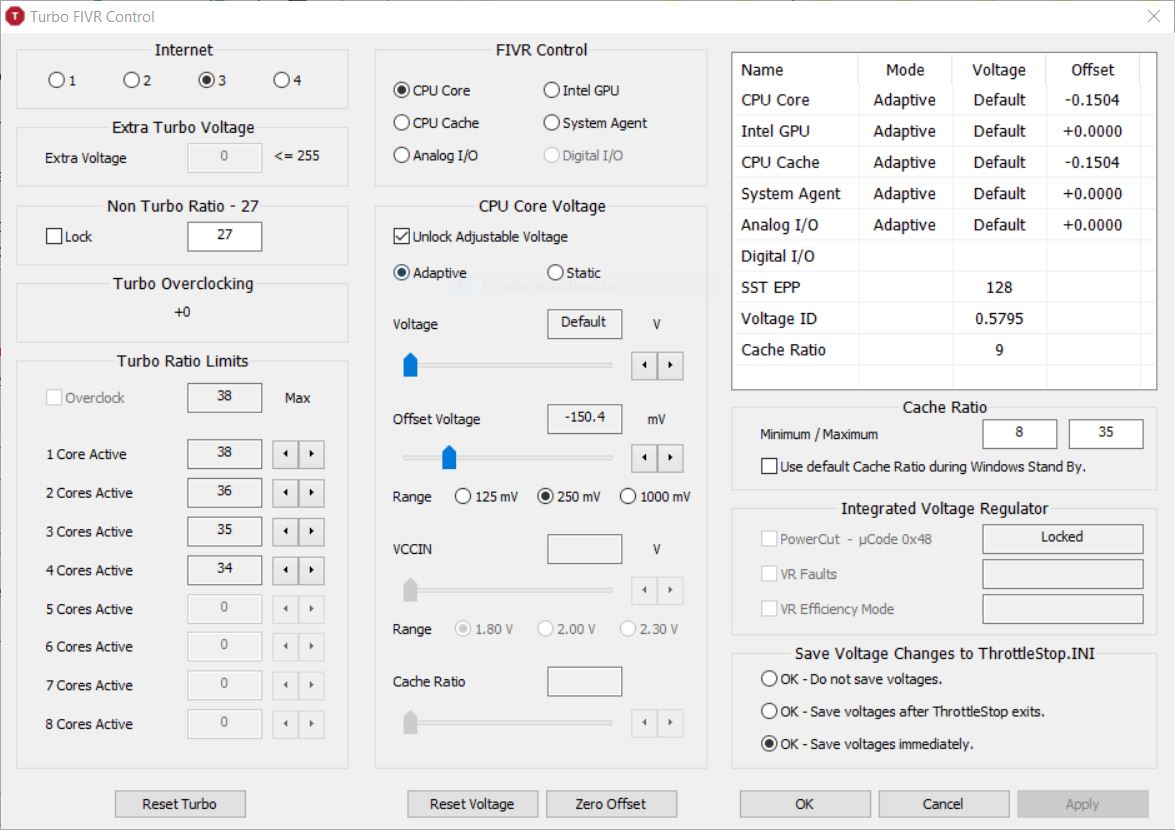Confirm with the OK button

(805, 804)
